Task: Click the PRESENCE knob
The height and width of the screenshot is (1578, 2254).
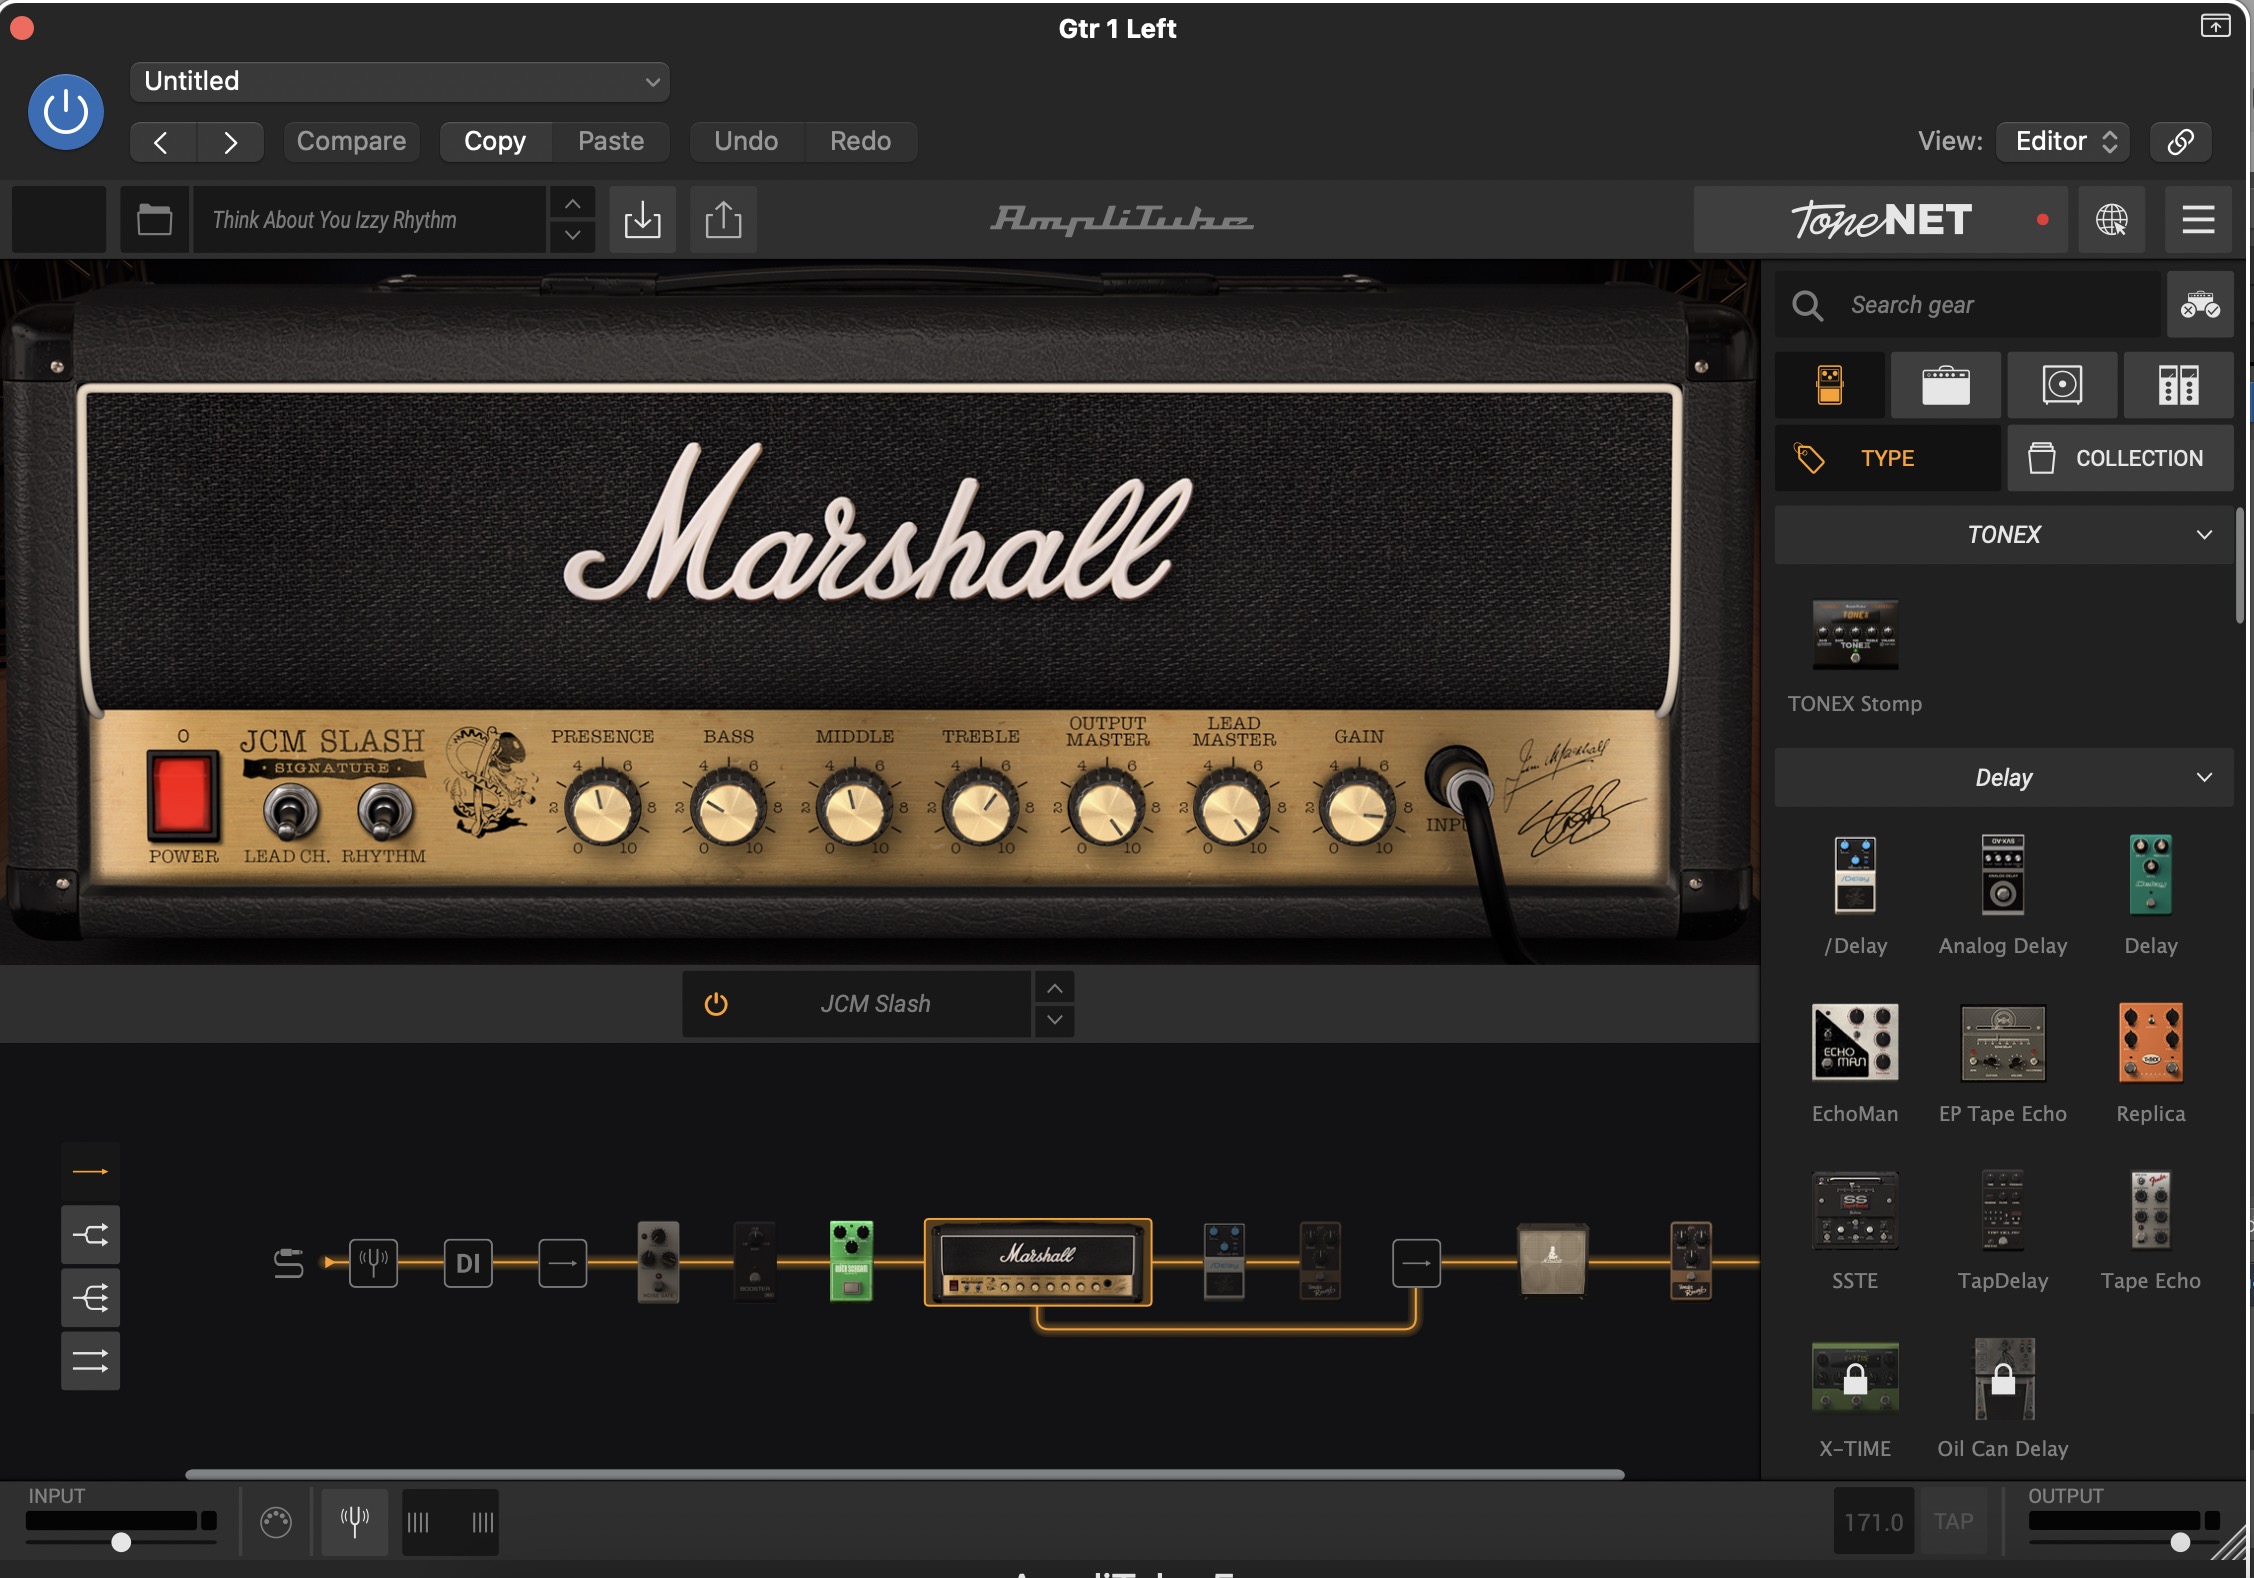Action: click(603, 808)
